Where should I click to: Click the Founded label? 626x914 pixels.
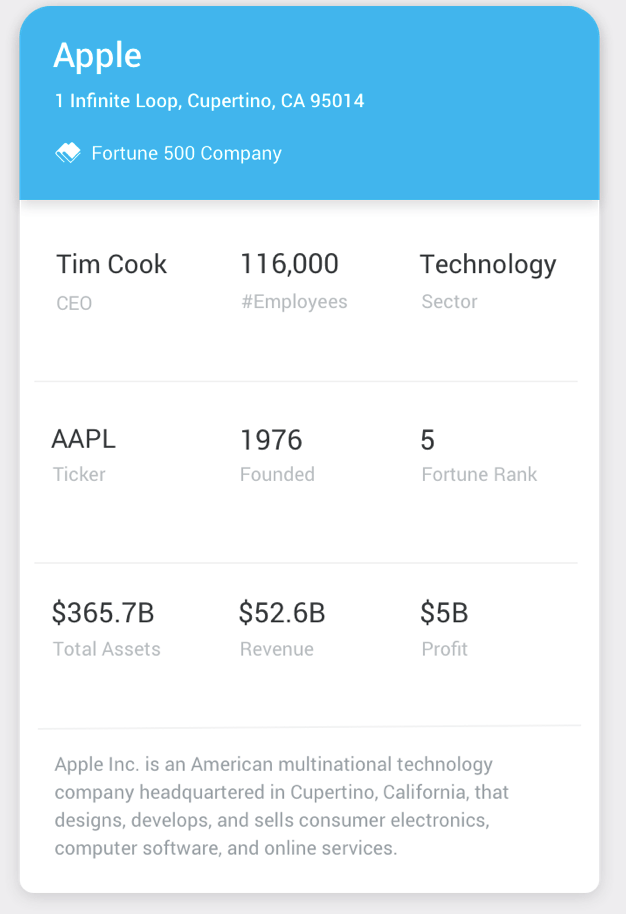click(x=277, y=474)
